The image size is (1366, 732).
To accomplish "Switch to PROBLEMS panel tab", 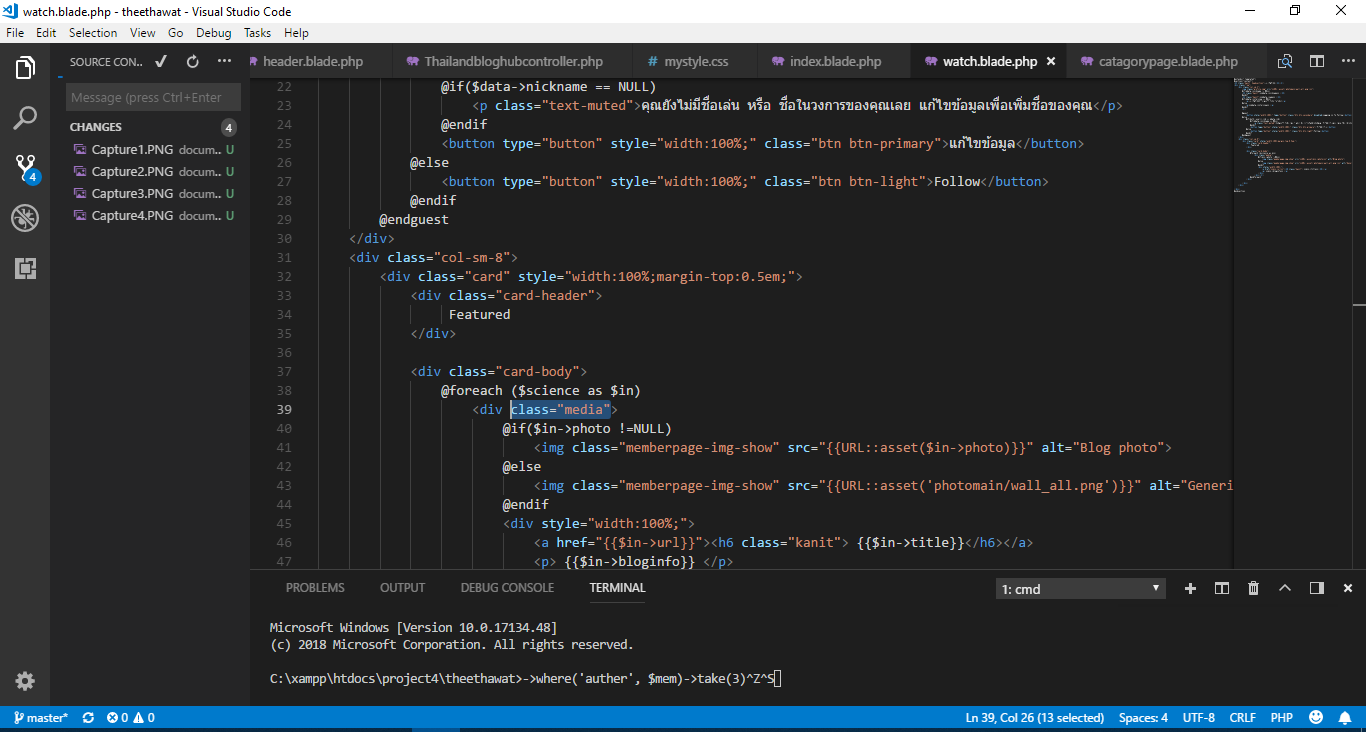I will 315,588.
